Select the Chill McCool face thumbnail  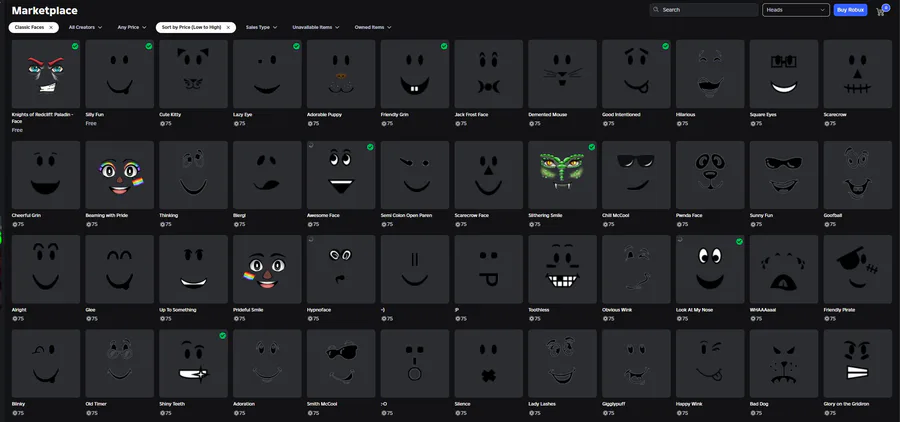(636, 175)
